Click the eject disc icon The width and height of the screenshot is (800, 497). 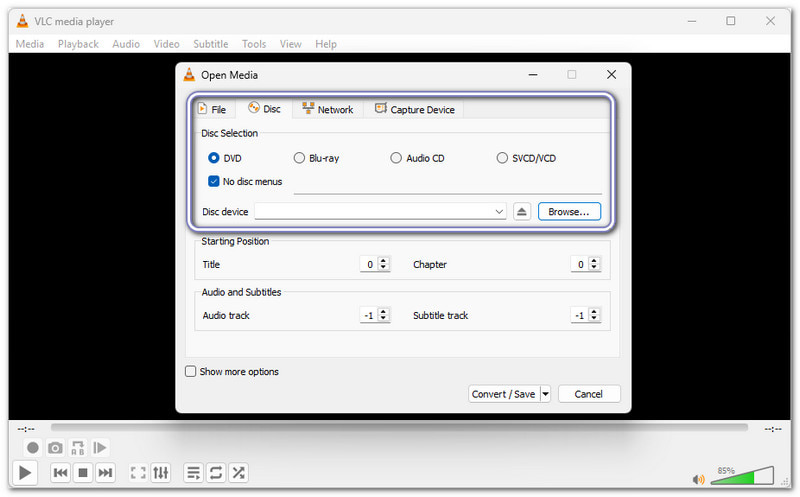(521, 211)
